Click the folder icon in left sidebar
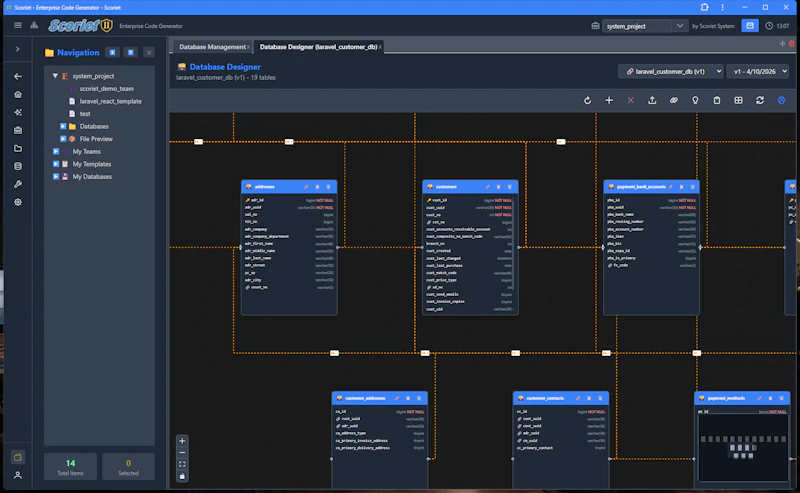Image resolution: width=800 pixels, height=493 pixels. coord(18,149)
